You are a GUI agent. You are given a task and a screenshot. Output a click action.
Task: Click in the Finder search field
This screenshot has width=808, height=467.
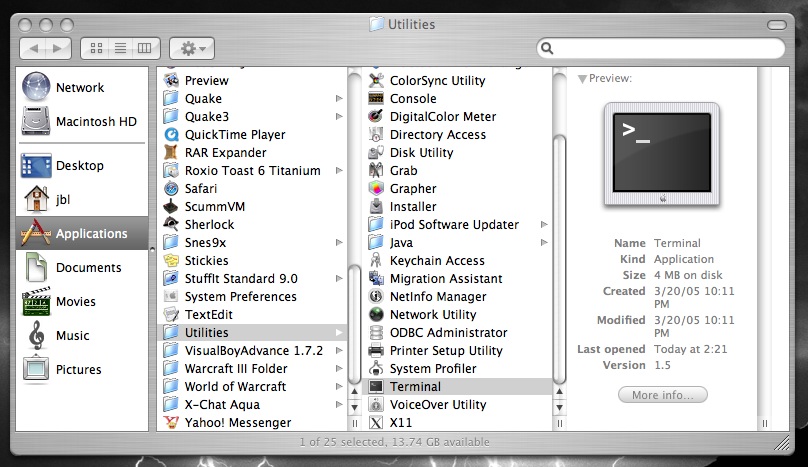tap(668, 48)
